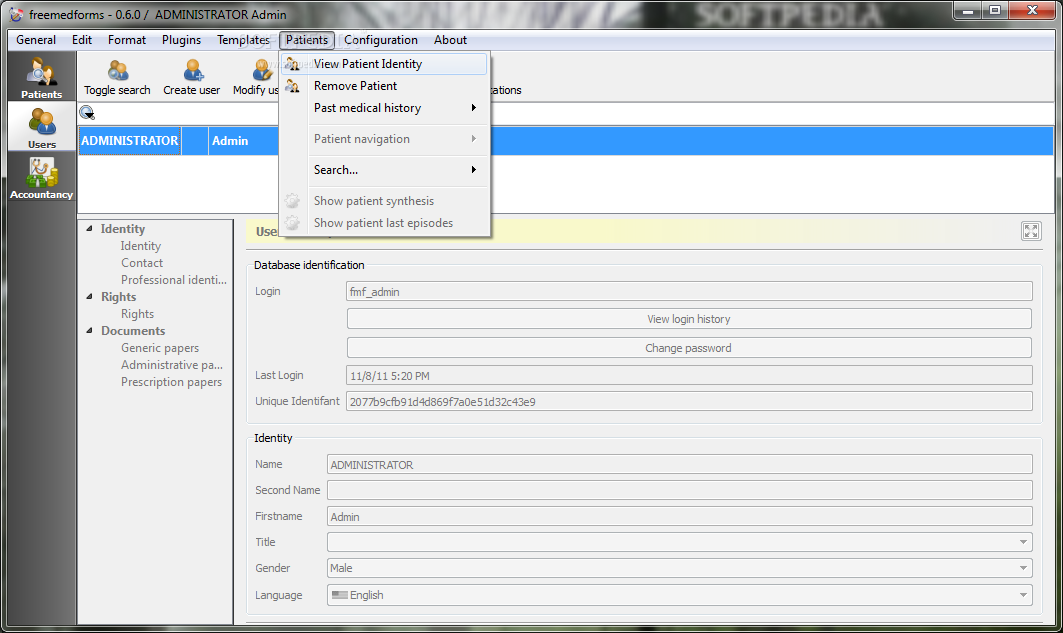Click the freemedforms app icon in title bar

click(16, 14)
